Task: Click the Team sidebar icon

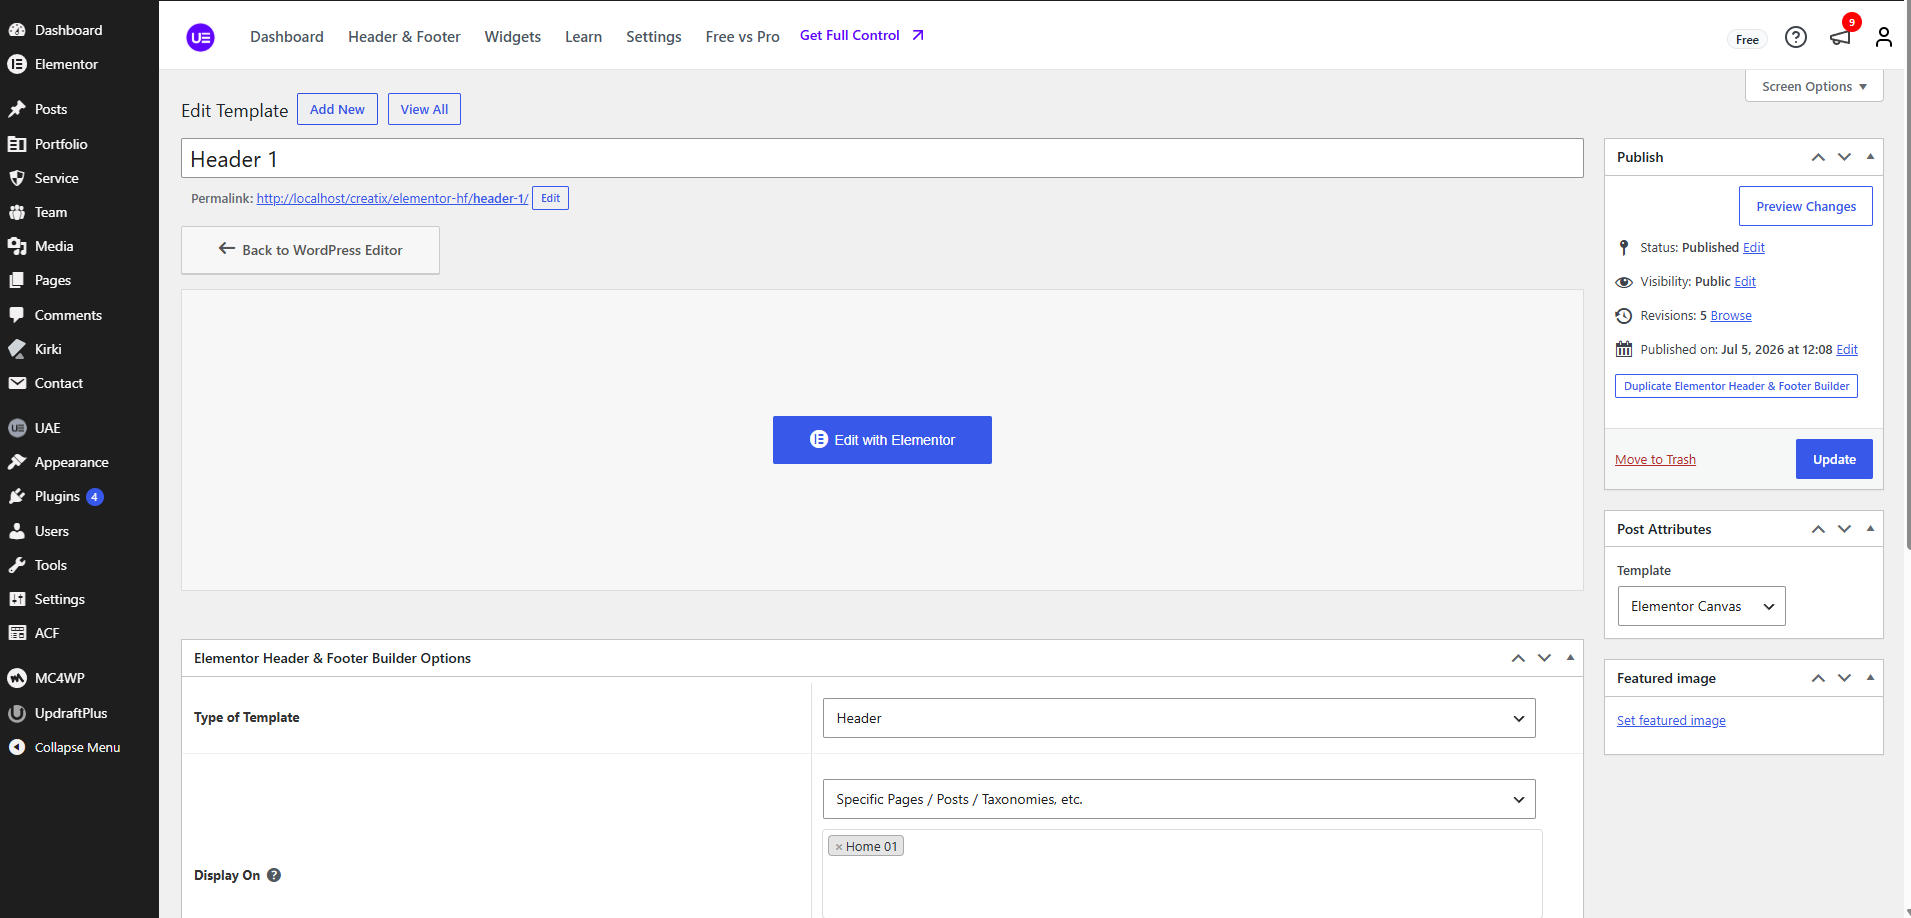Action: point(17,212)
